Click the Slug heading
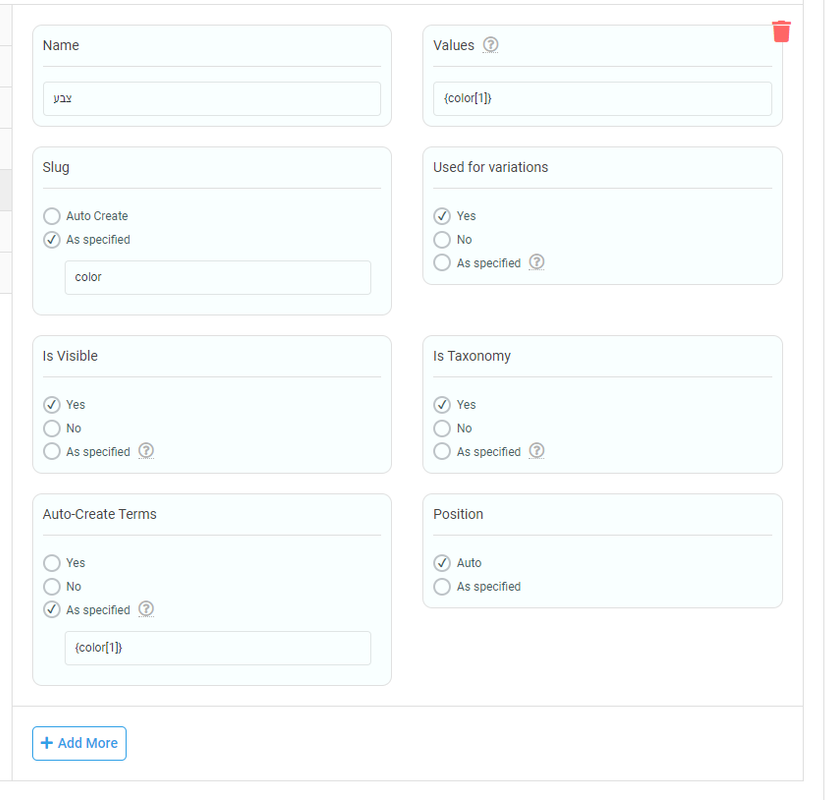Image resolution: width=834 pixels, height=800 pixels. (x=56, y=167)
